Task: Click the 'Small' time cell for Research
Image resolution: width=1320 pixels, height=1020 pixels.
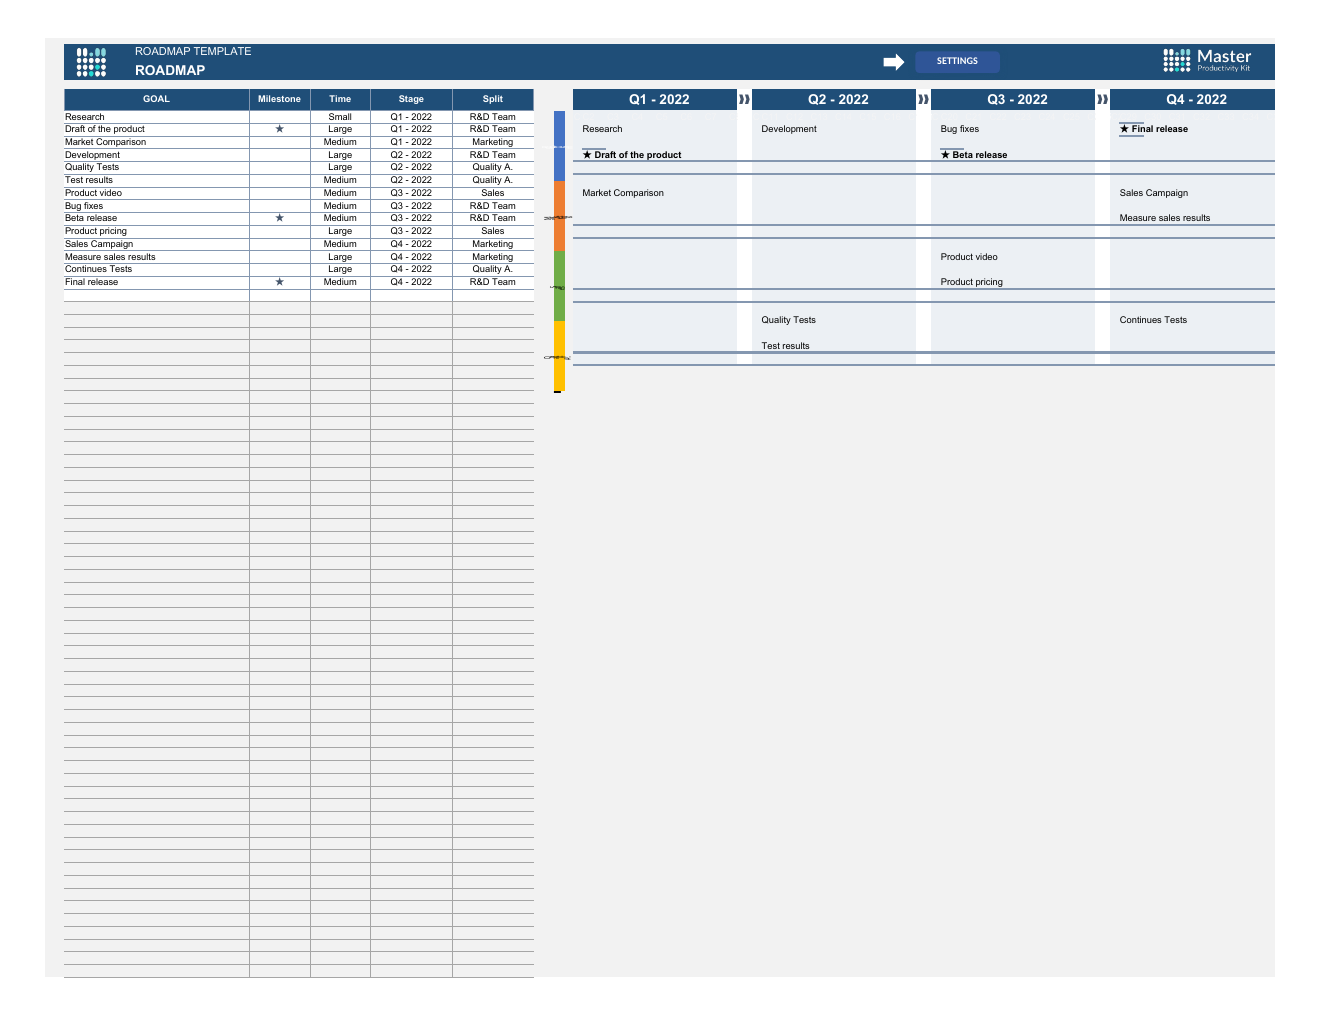Action: click(x=340, y=117)
